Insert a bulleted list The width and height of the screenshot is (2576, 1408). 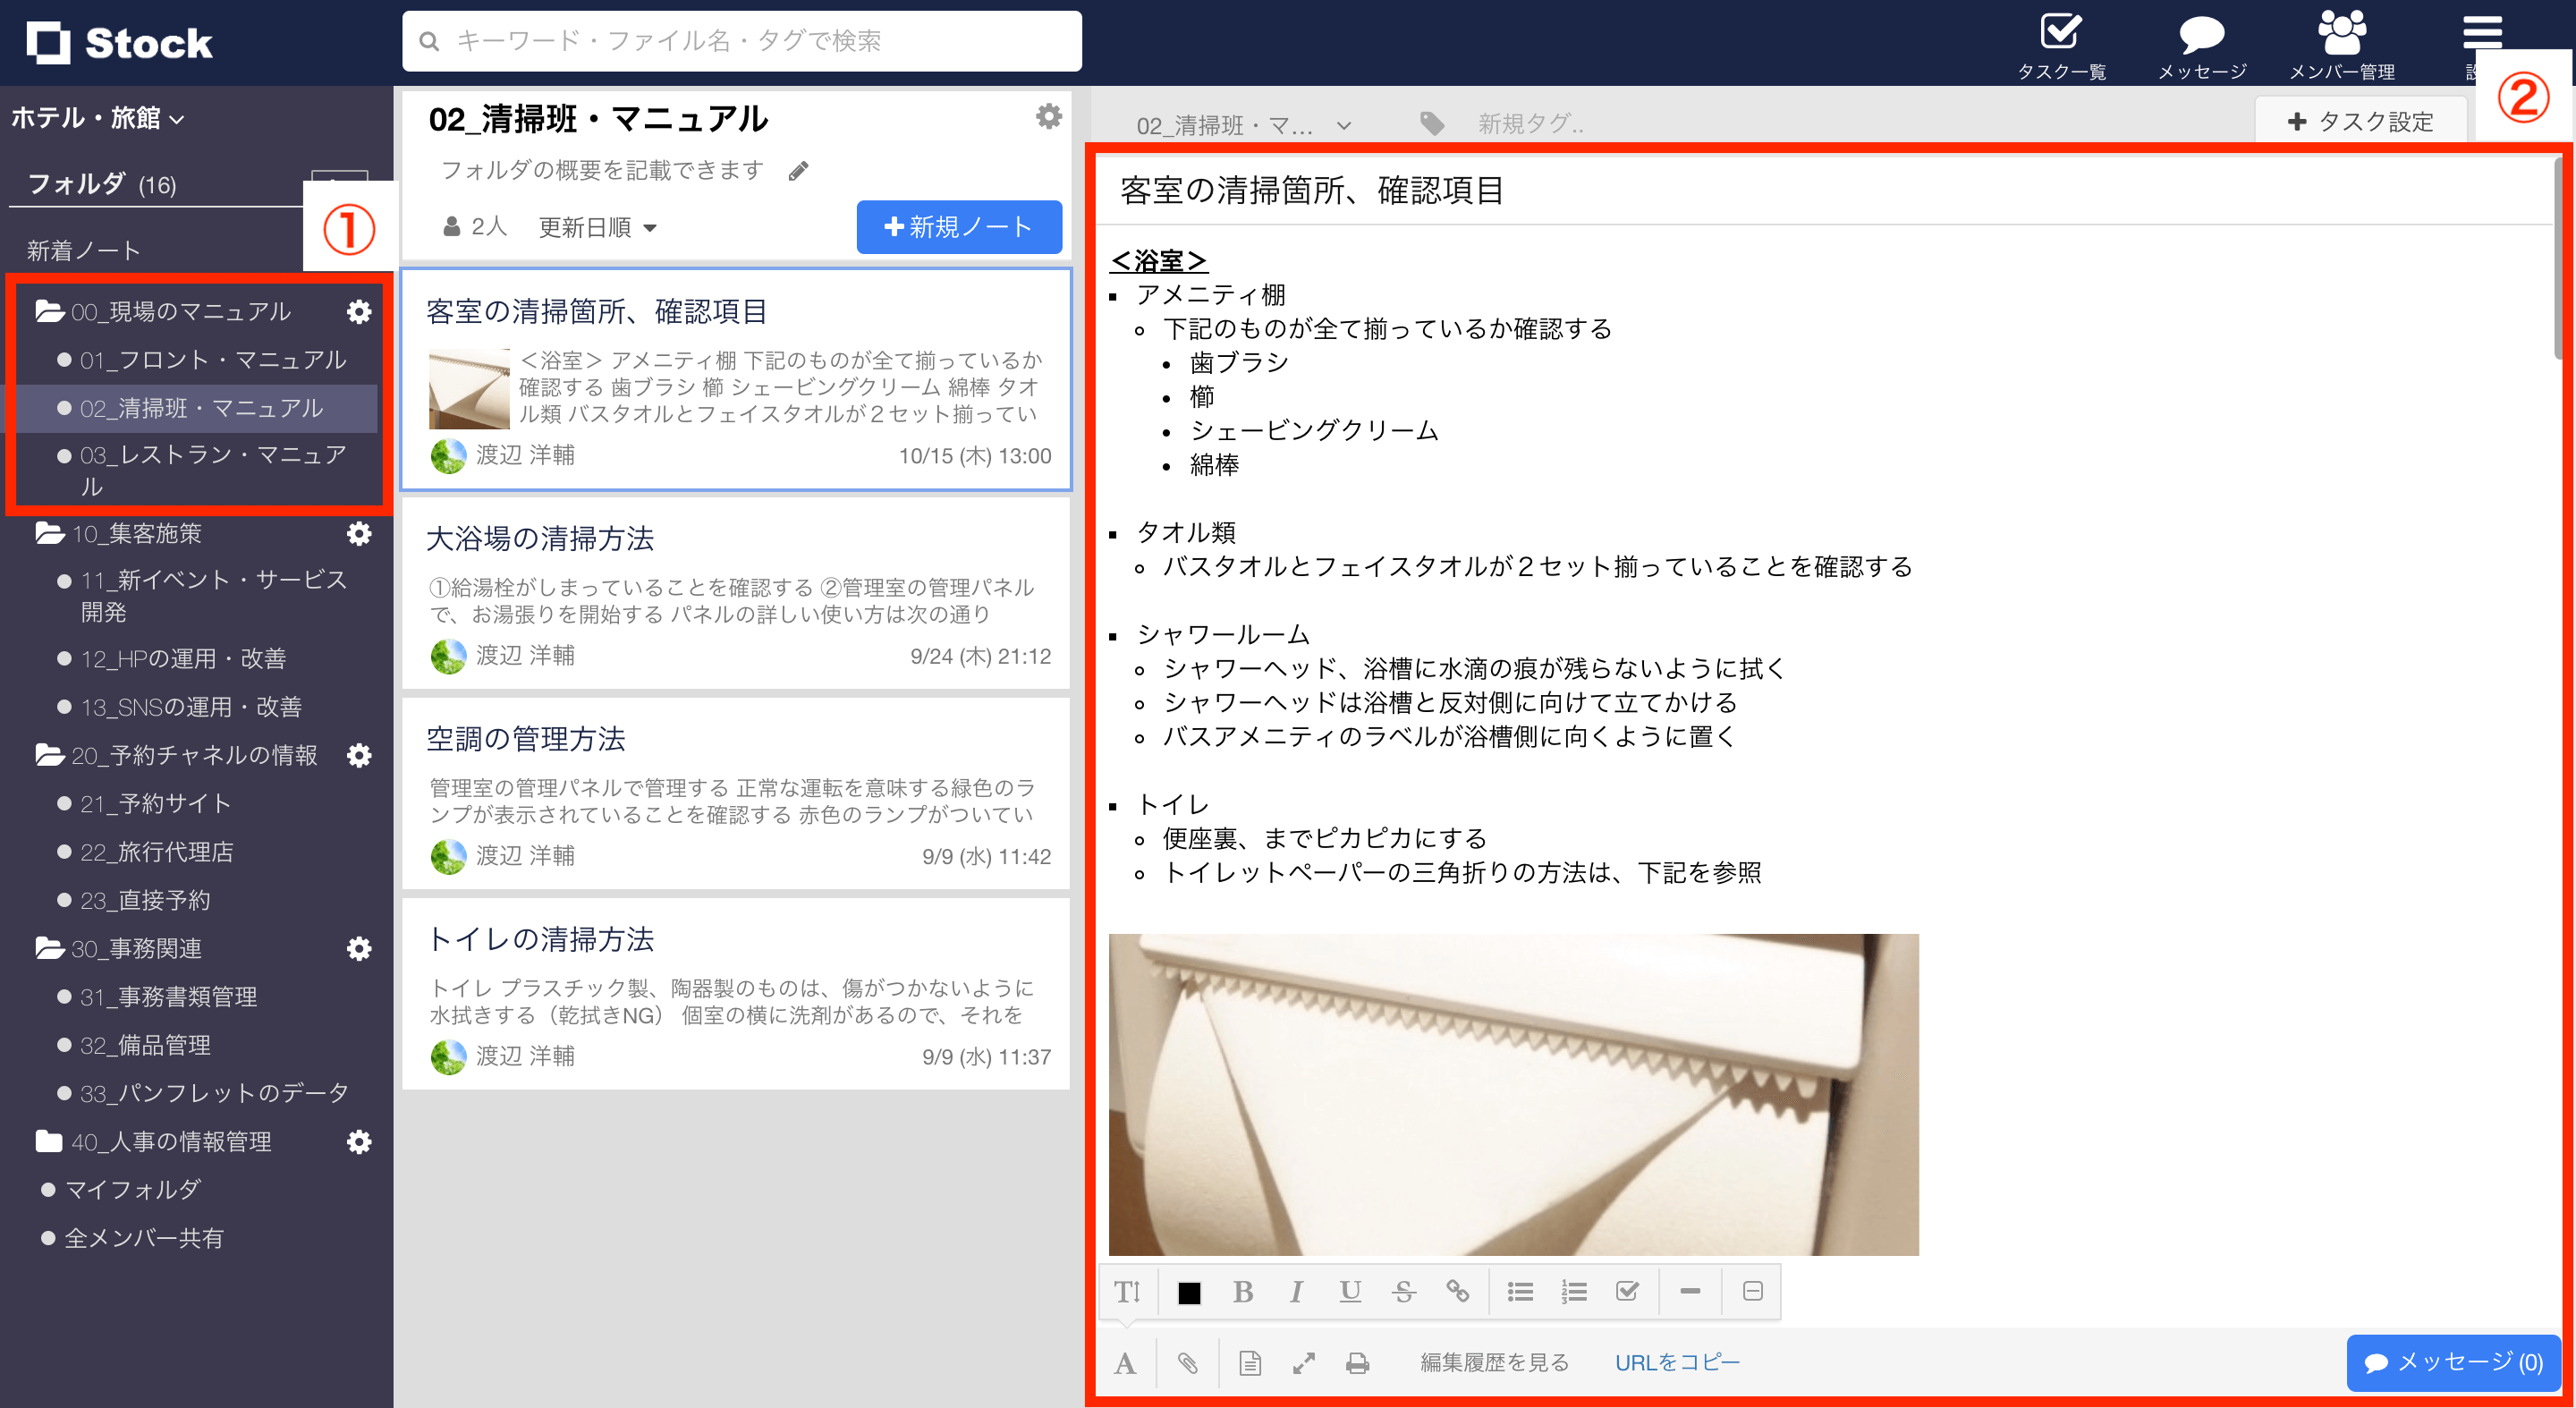point(1520,1292)
